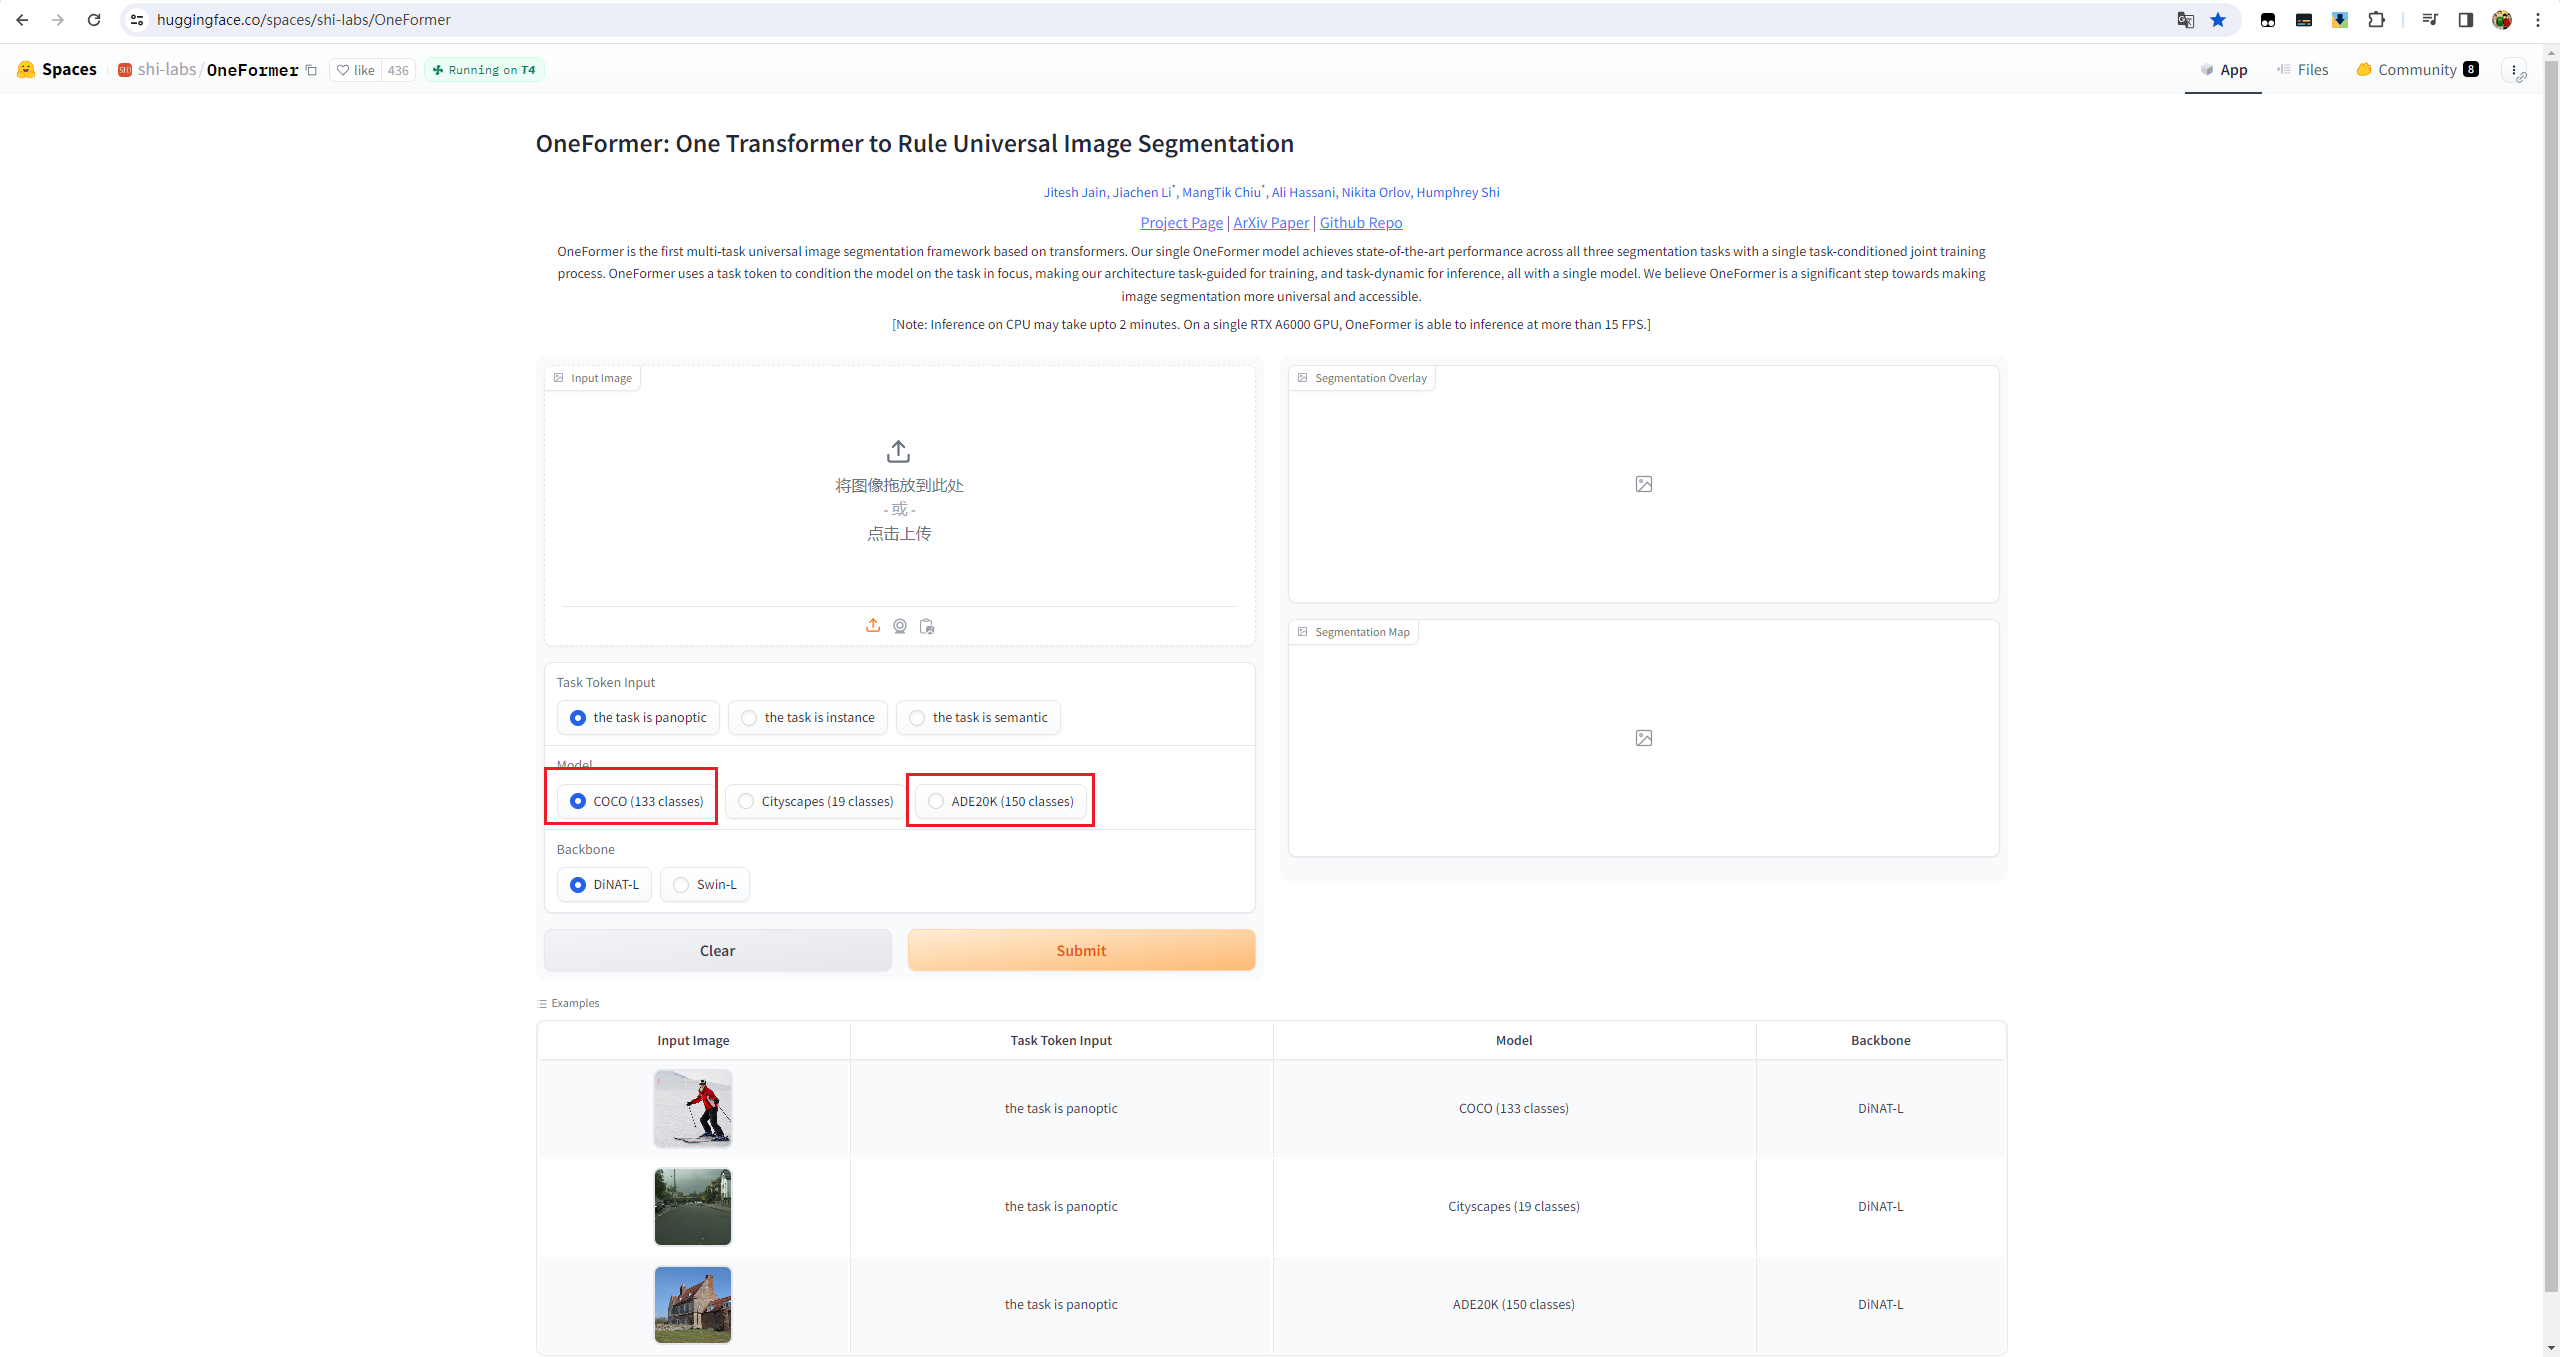Click the Segmentation Map label icon

click(x=1303, y=632)
